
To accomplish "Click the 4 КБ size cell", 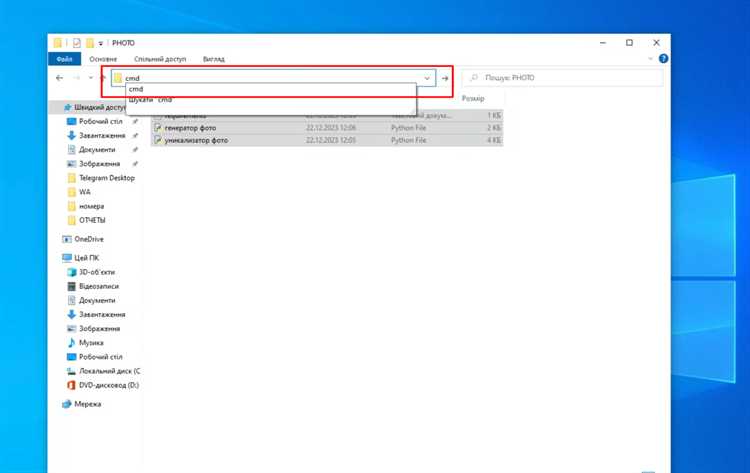I will [494, 141].
